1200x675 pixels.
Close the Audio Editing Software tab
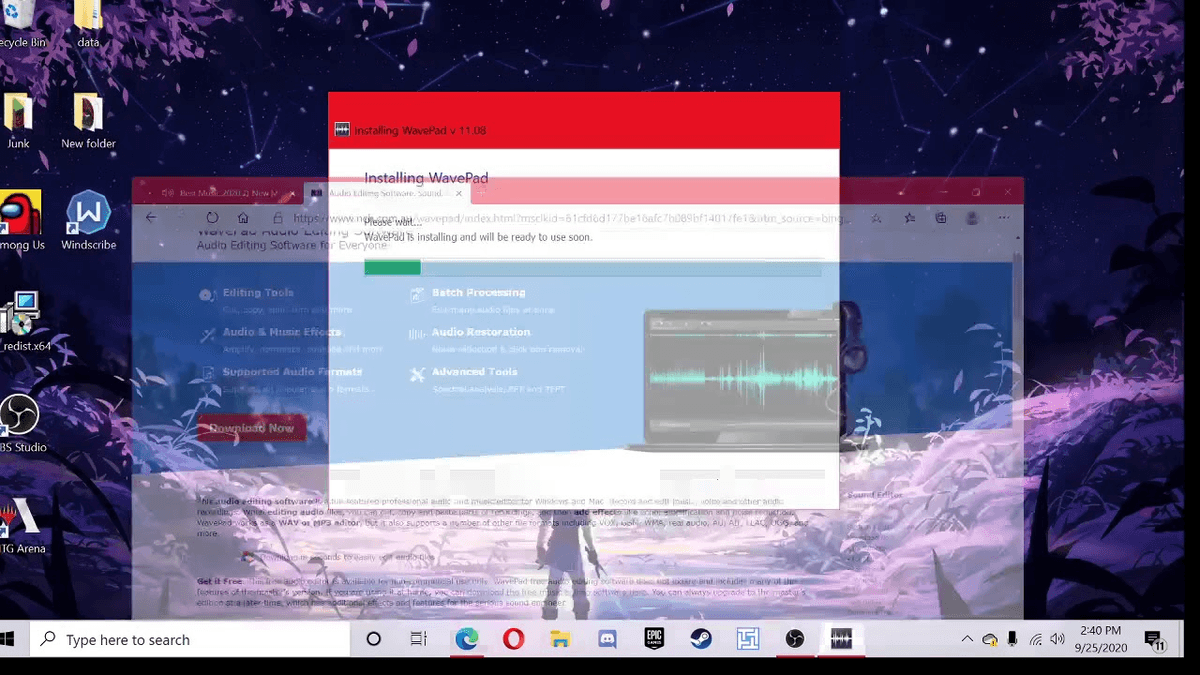pos(458,192)
